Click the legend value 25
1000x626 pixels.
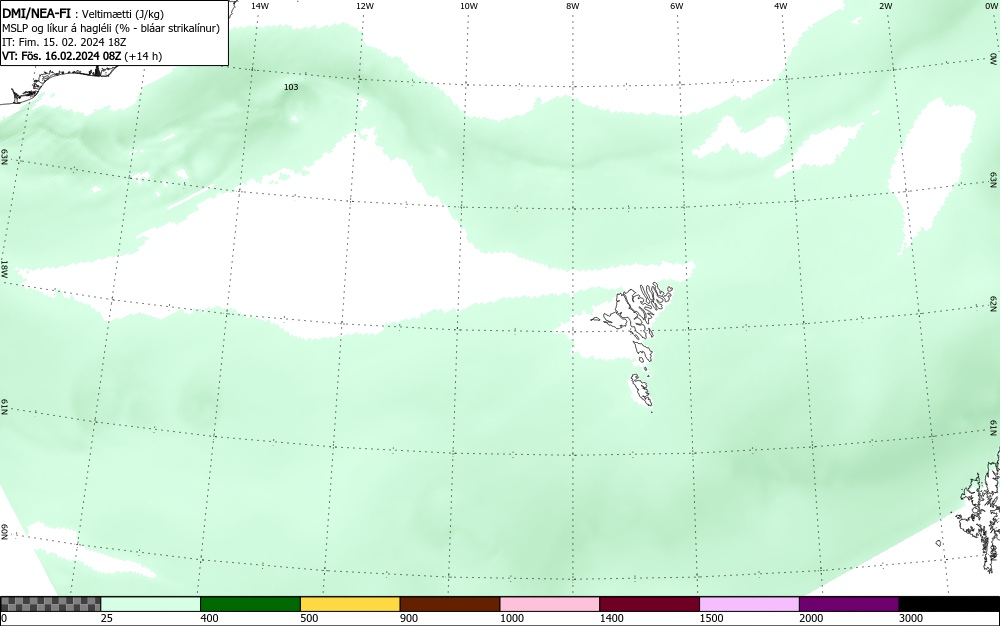(x=107, y=618)
